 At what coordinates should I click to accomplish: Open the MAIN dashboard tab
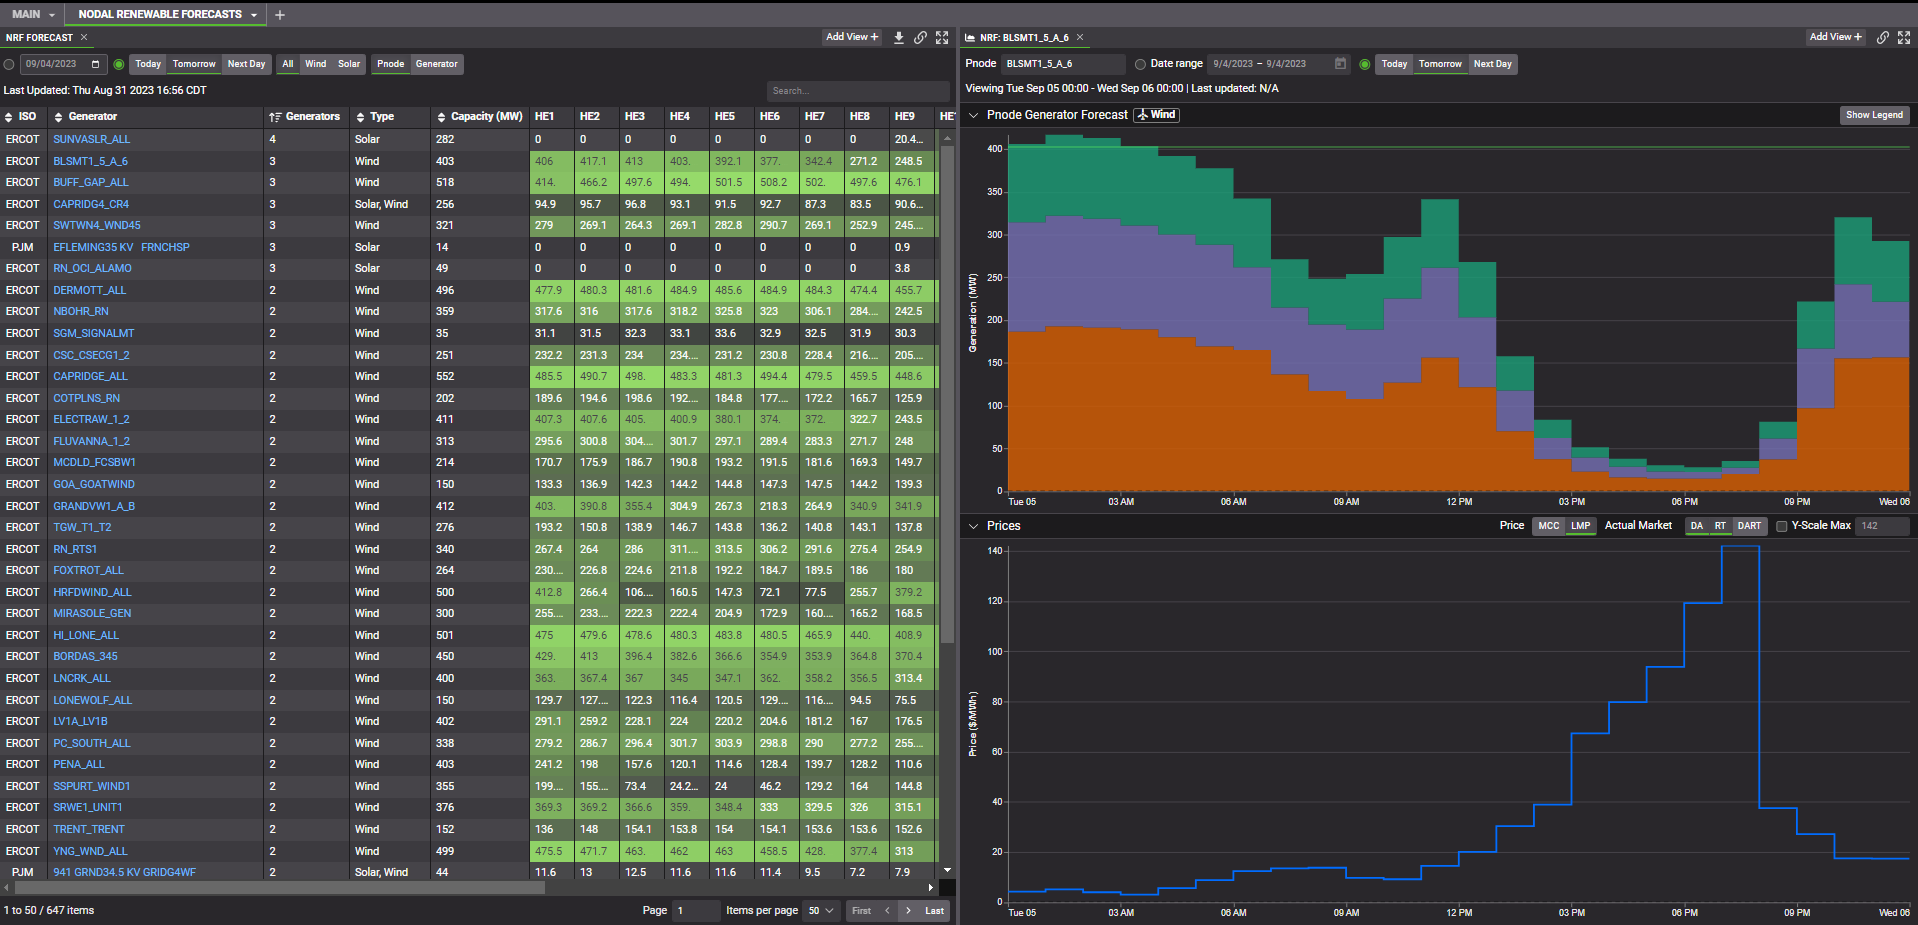point(26,15)
